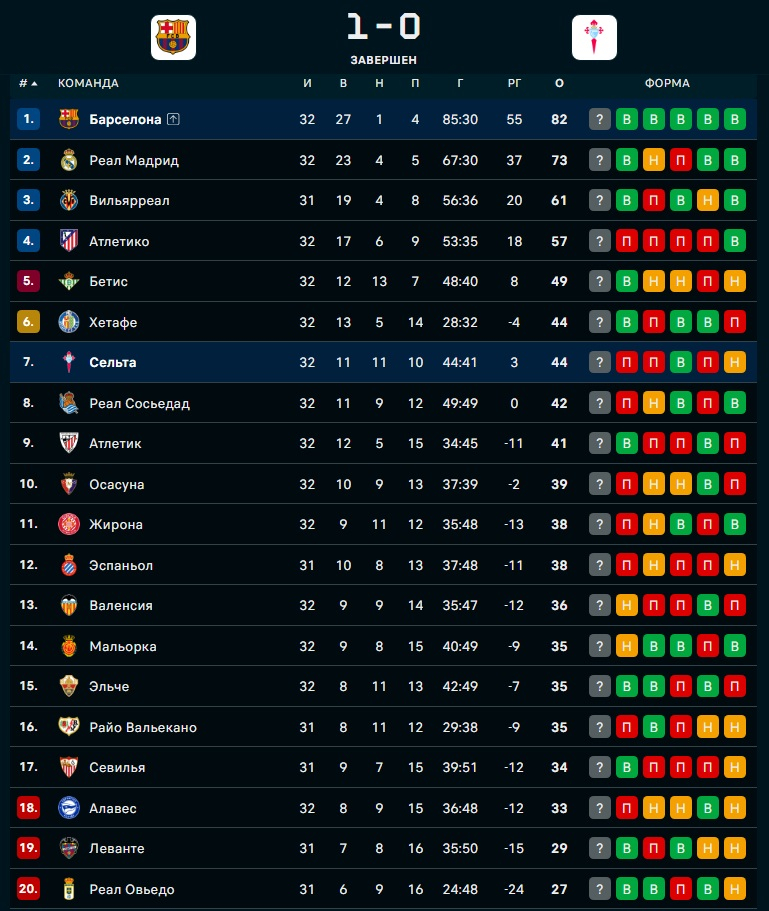769x911 pixels.
Task: Click the Celta Vigo crest in the match header
Action: tap(595, 37)
